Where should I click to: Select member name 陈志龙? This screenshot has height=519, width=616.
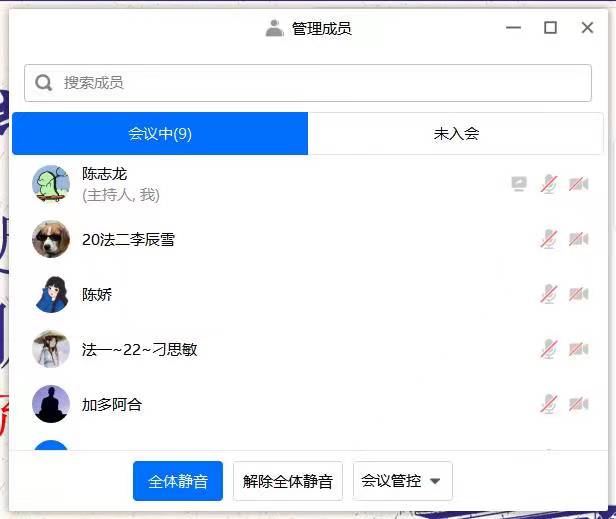pyautogui.click(x=104, y=174)
